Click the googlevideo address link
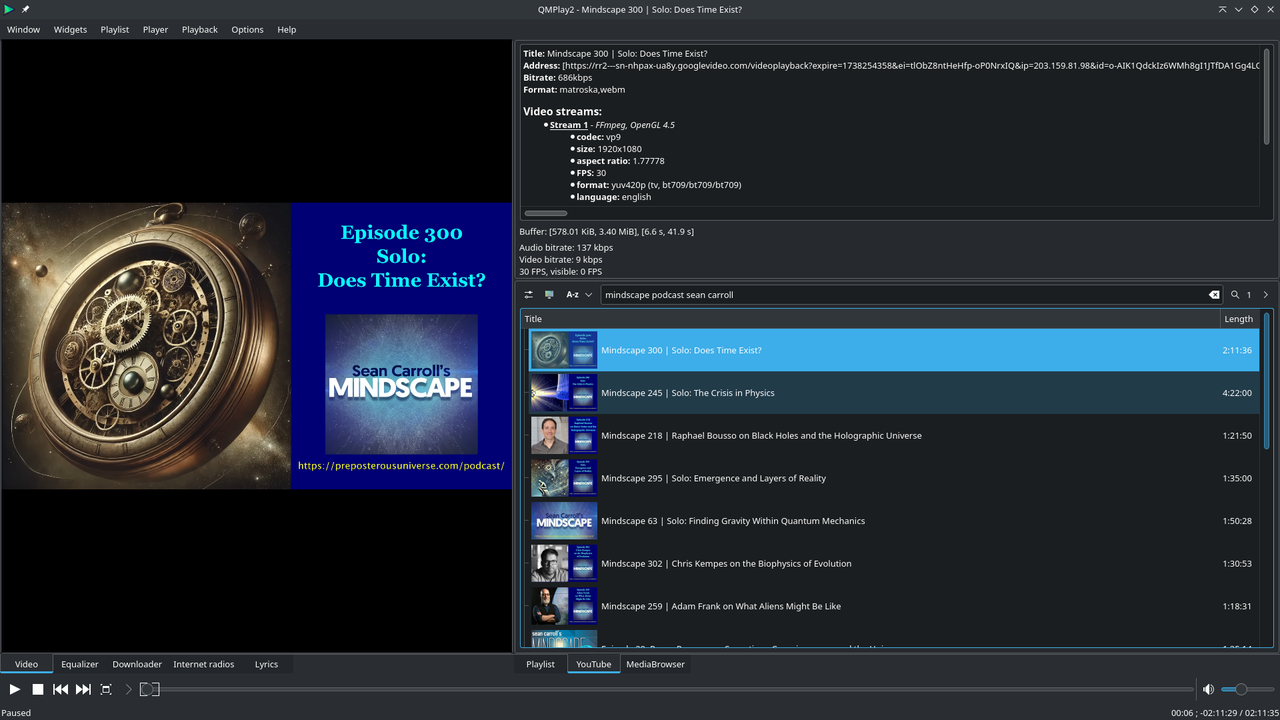This screenshot has height=720, width=1280. click(x=911, y=65)
